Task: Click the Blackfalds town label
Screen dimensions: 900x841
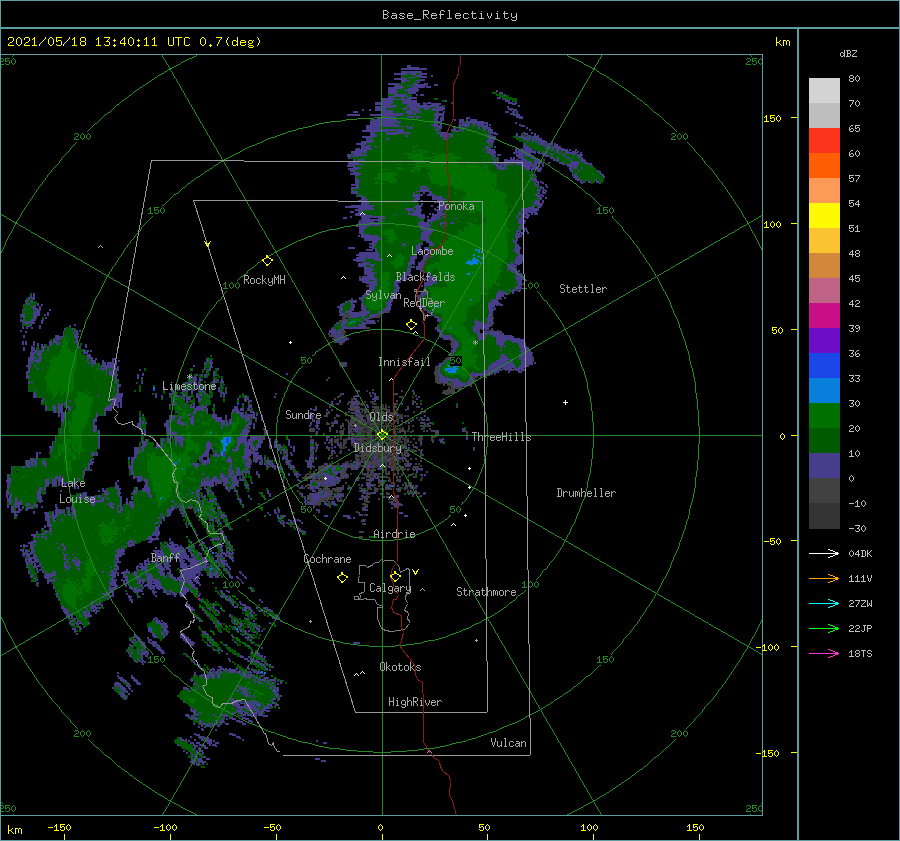Action: pyautogui.click(x=425, y=277)
